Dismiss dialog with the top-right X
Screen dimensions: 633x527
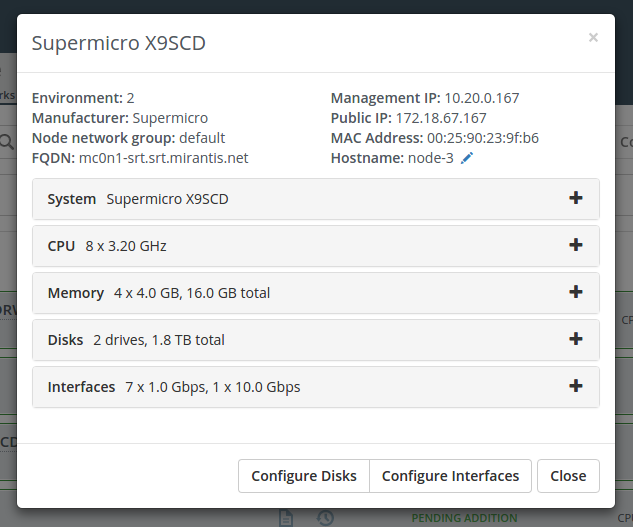pos(593,38)
